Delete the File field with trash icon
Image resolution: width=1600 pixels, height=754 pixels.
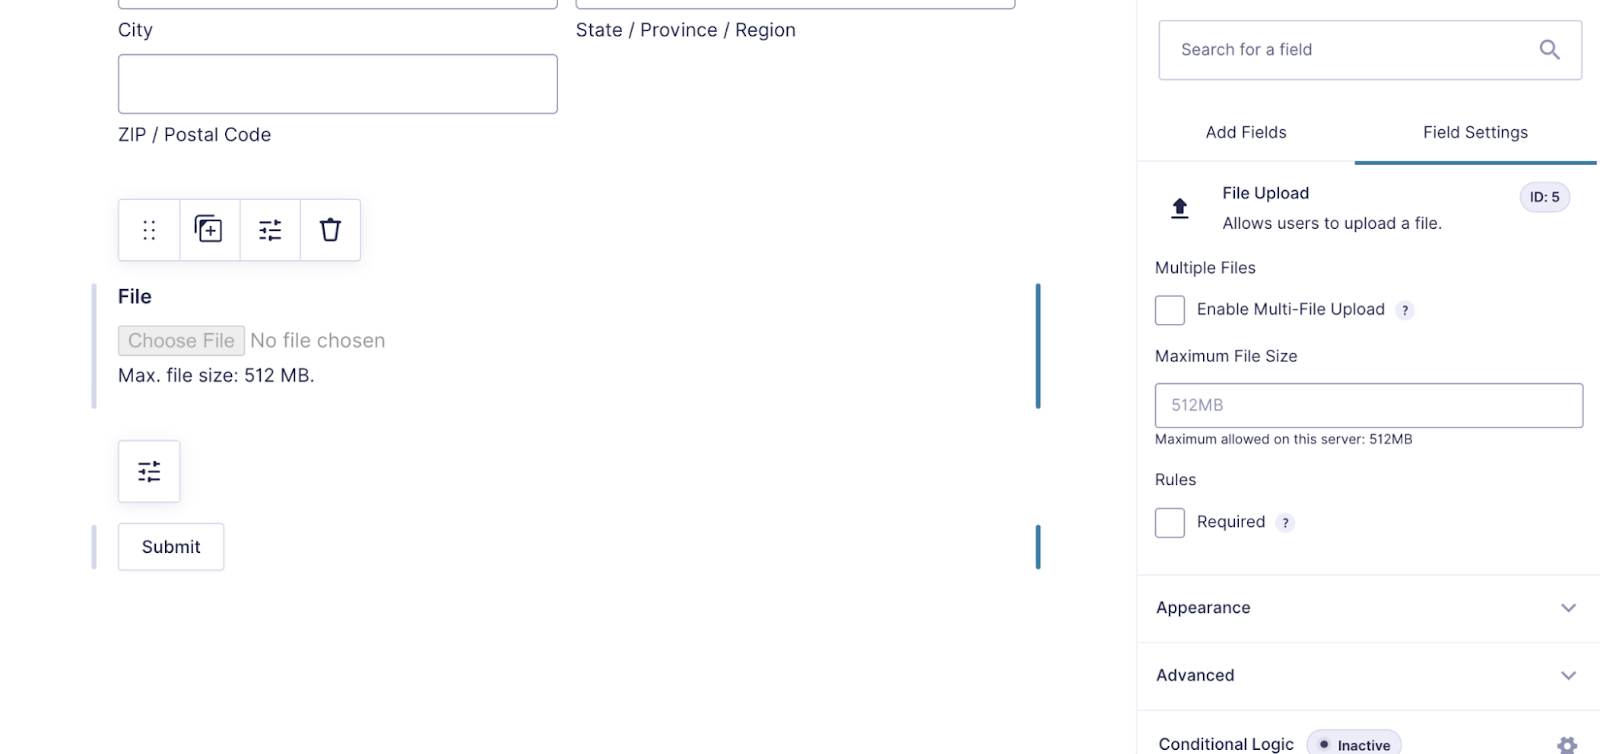pos(330,230)
